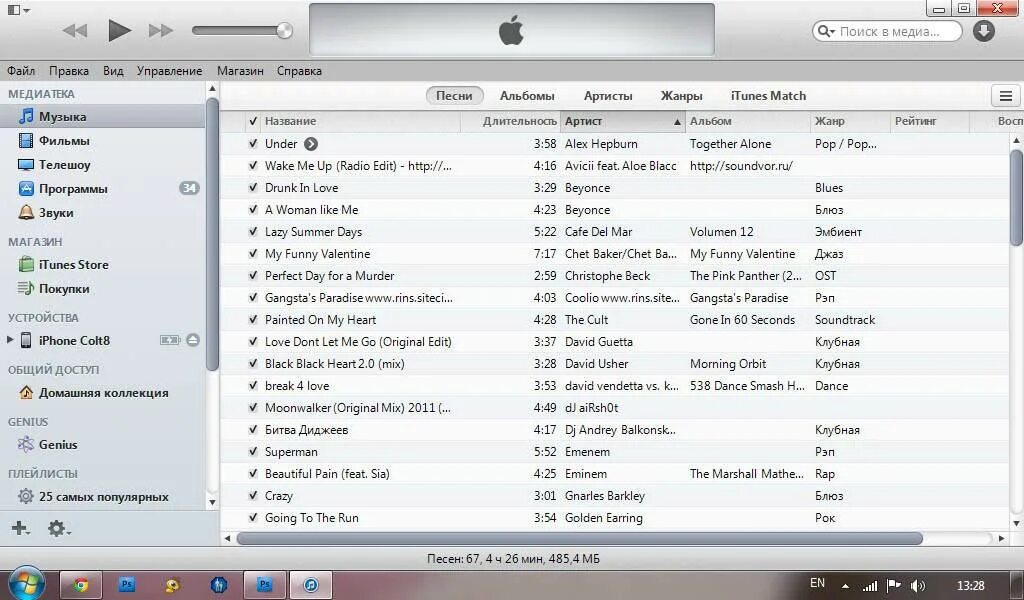The width and height of the screenshot is (1024, 600).
Task: Open the Windows Start button
Action: tap(26, 583)
